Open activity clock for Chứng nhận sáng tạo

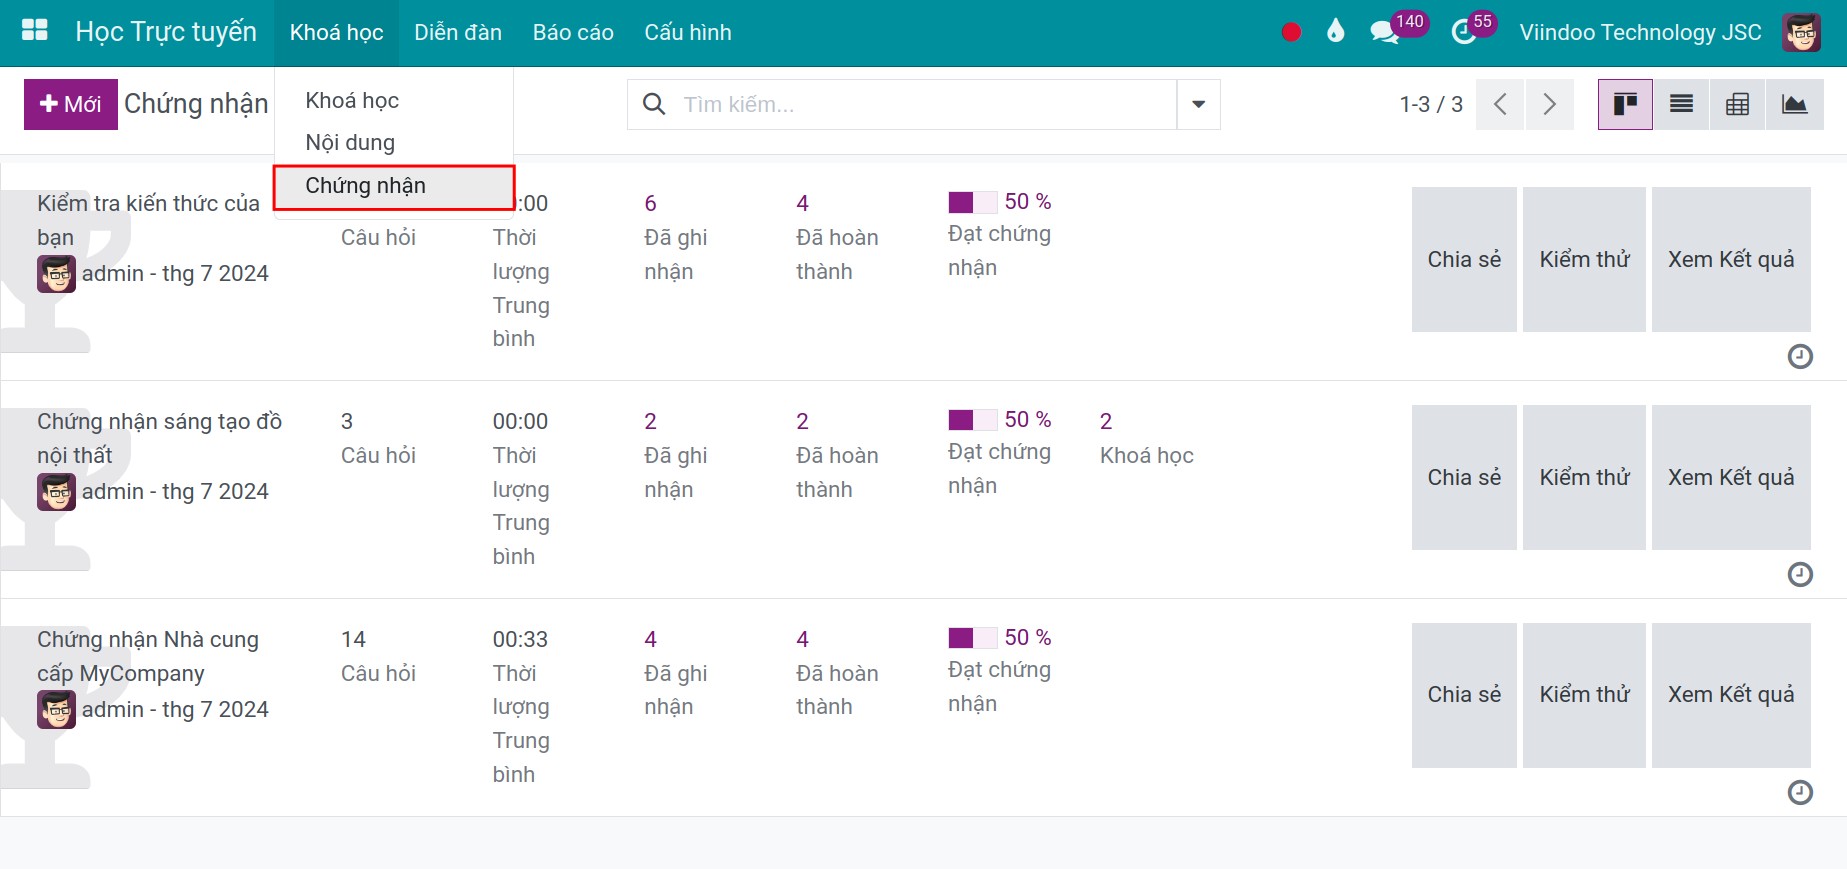coord(1800,574)
